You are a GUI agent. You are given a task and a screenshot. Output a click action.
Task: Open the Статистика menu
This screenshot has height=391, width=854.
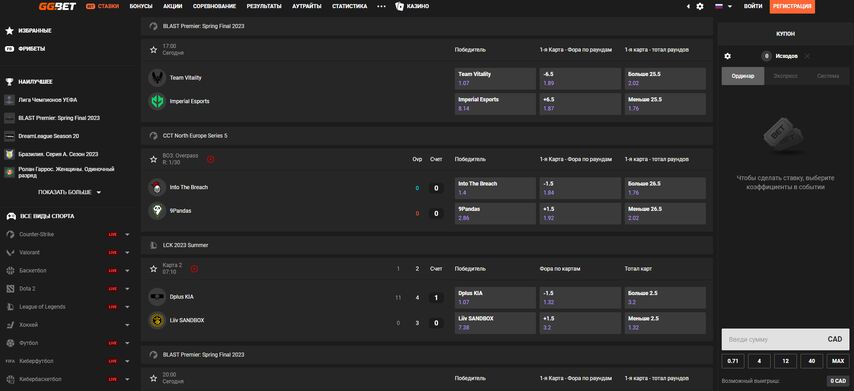[x=350, y=7]
